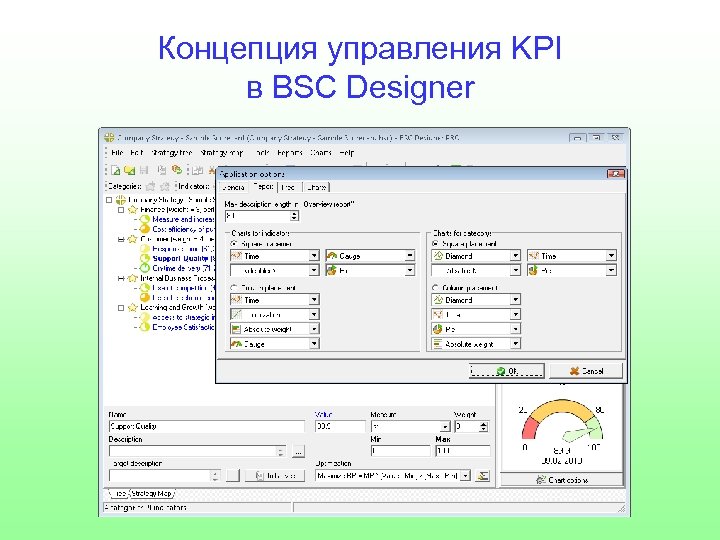Click orange indicator icon of Cost efficiency row
Viewport: 720px width, 540px height.
click(x=145, y=229)
